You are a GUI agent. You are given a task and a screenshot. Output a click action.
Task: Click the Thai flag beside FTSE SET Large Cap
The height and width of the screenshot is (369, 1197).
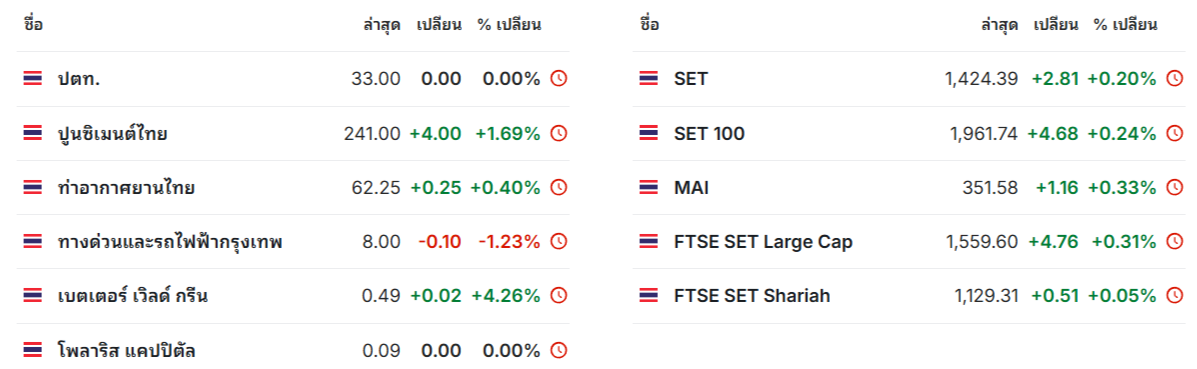648,242
